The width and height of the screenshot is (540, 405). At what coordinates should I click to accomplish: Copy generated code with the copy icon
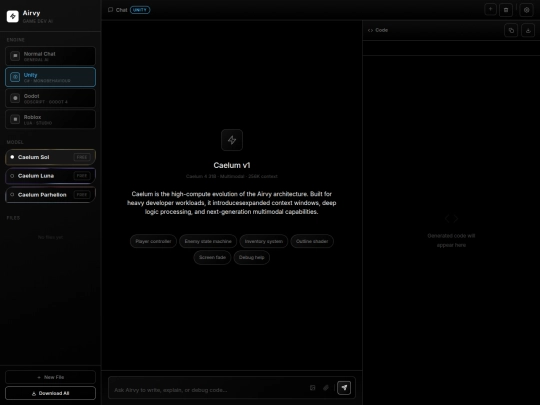tap(511, 30)
